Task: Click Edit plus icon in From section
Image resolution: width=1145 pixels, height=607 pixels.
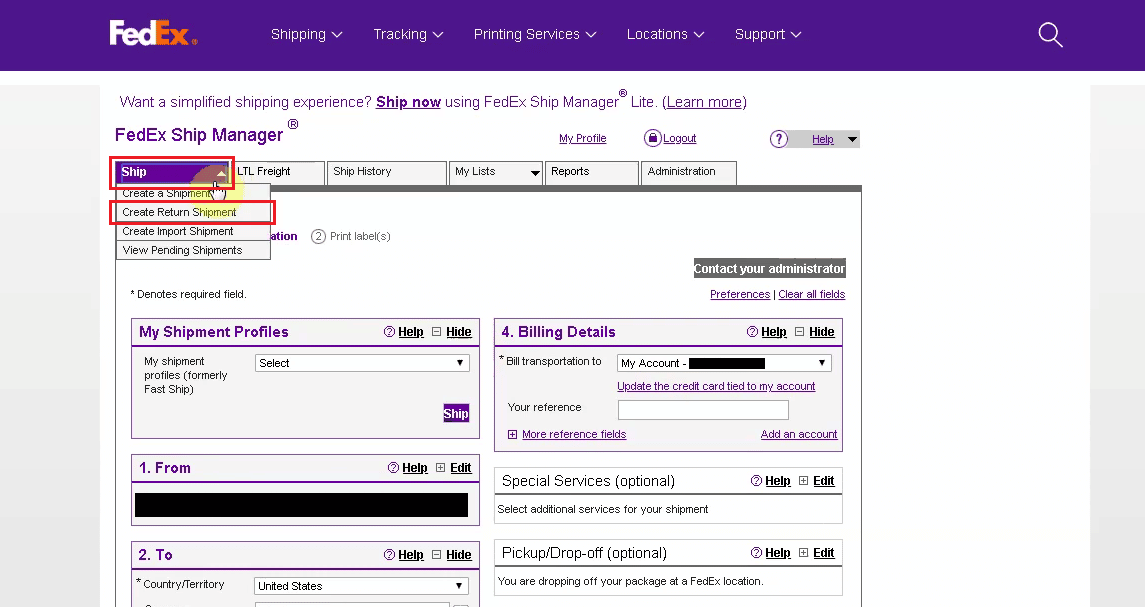Action: tap(440, 467)
